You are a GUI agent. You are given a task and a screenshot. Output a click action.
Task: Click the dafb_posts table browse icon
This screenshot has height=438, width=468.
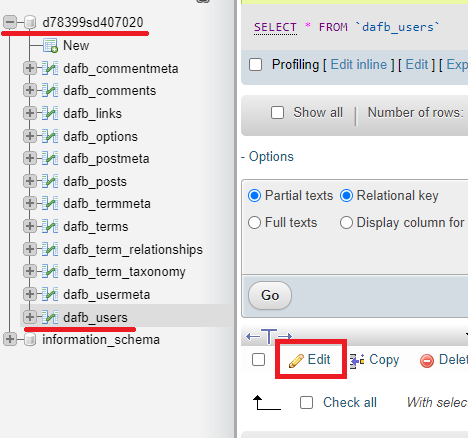(50, 181)
